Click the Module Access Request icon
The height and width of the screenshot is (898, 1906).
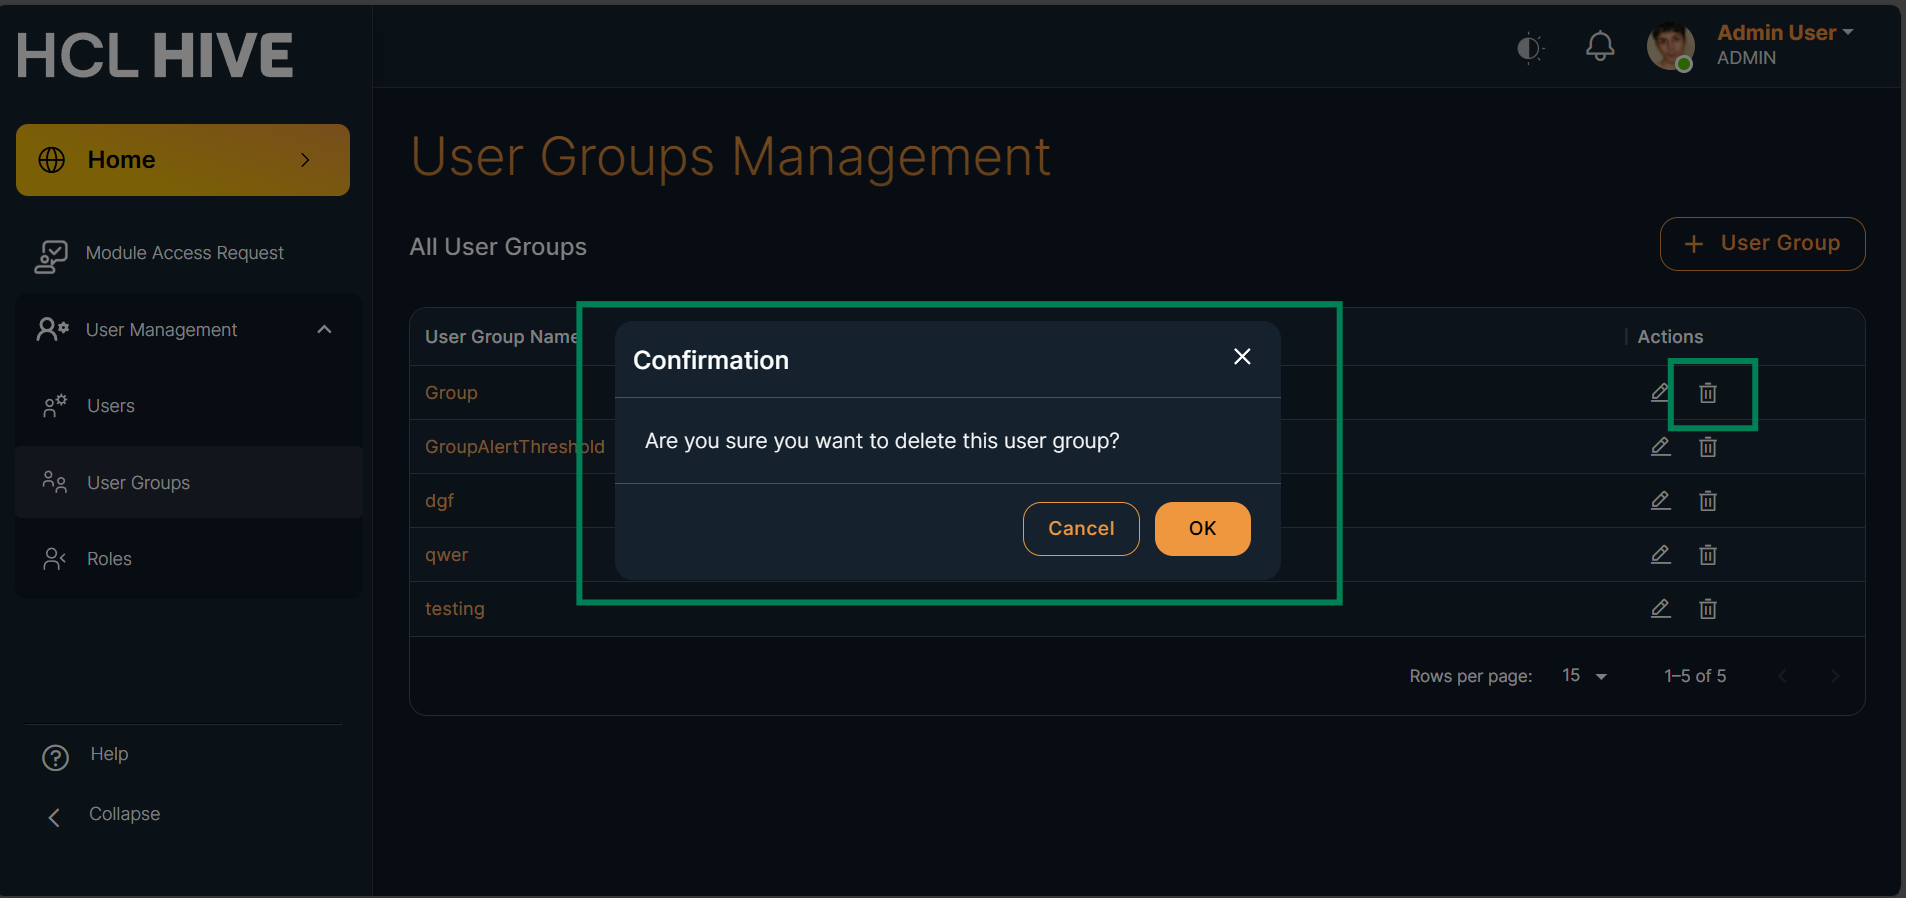51,256
